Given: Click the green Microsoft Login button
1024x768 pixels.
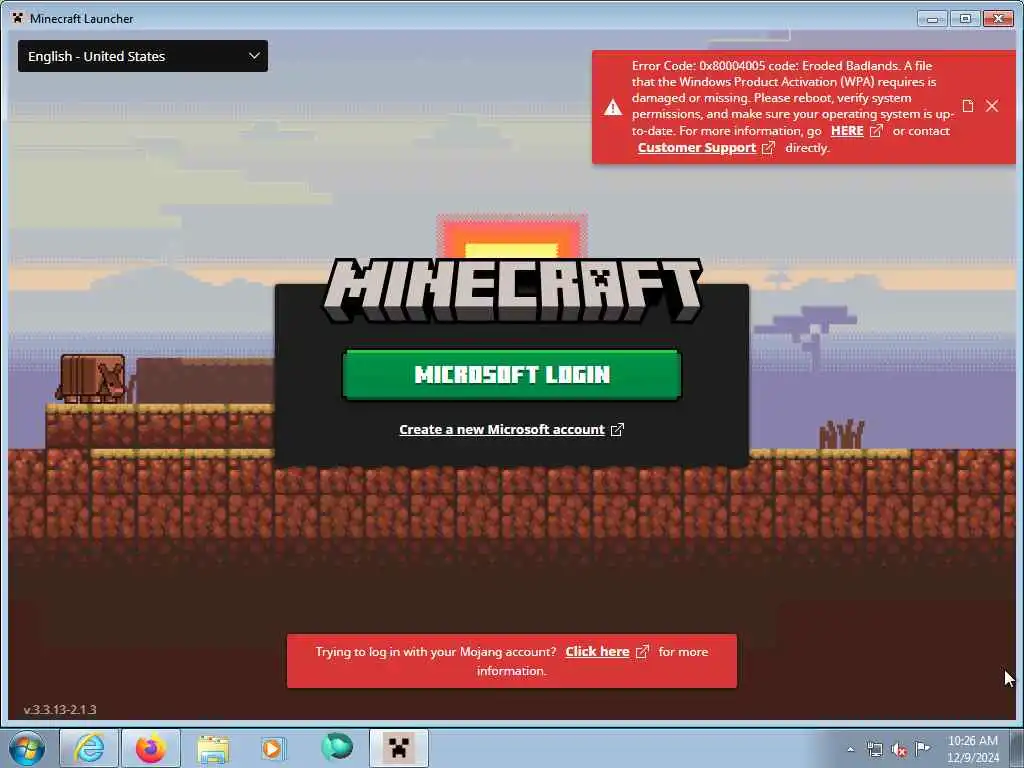Looking at the screenshot, I should point(512,375).
